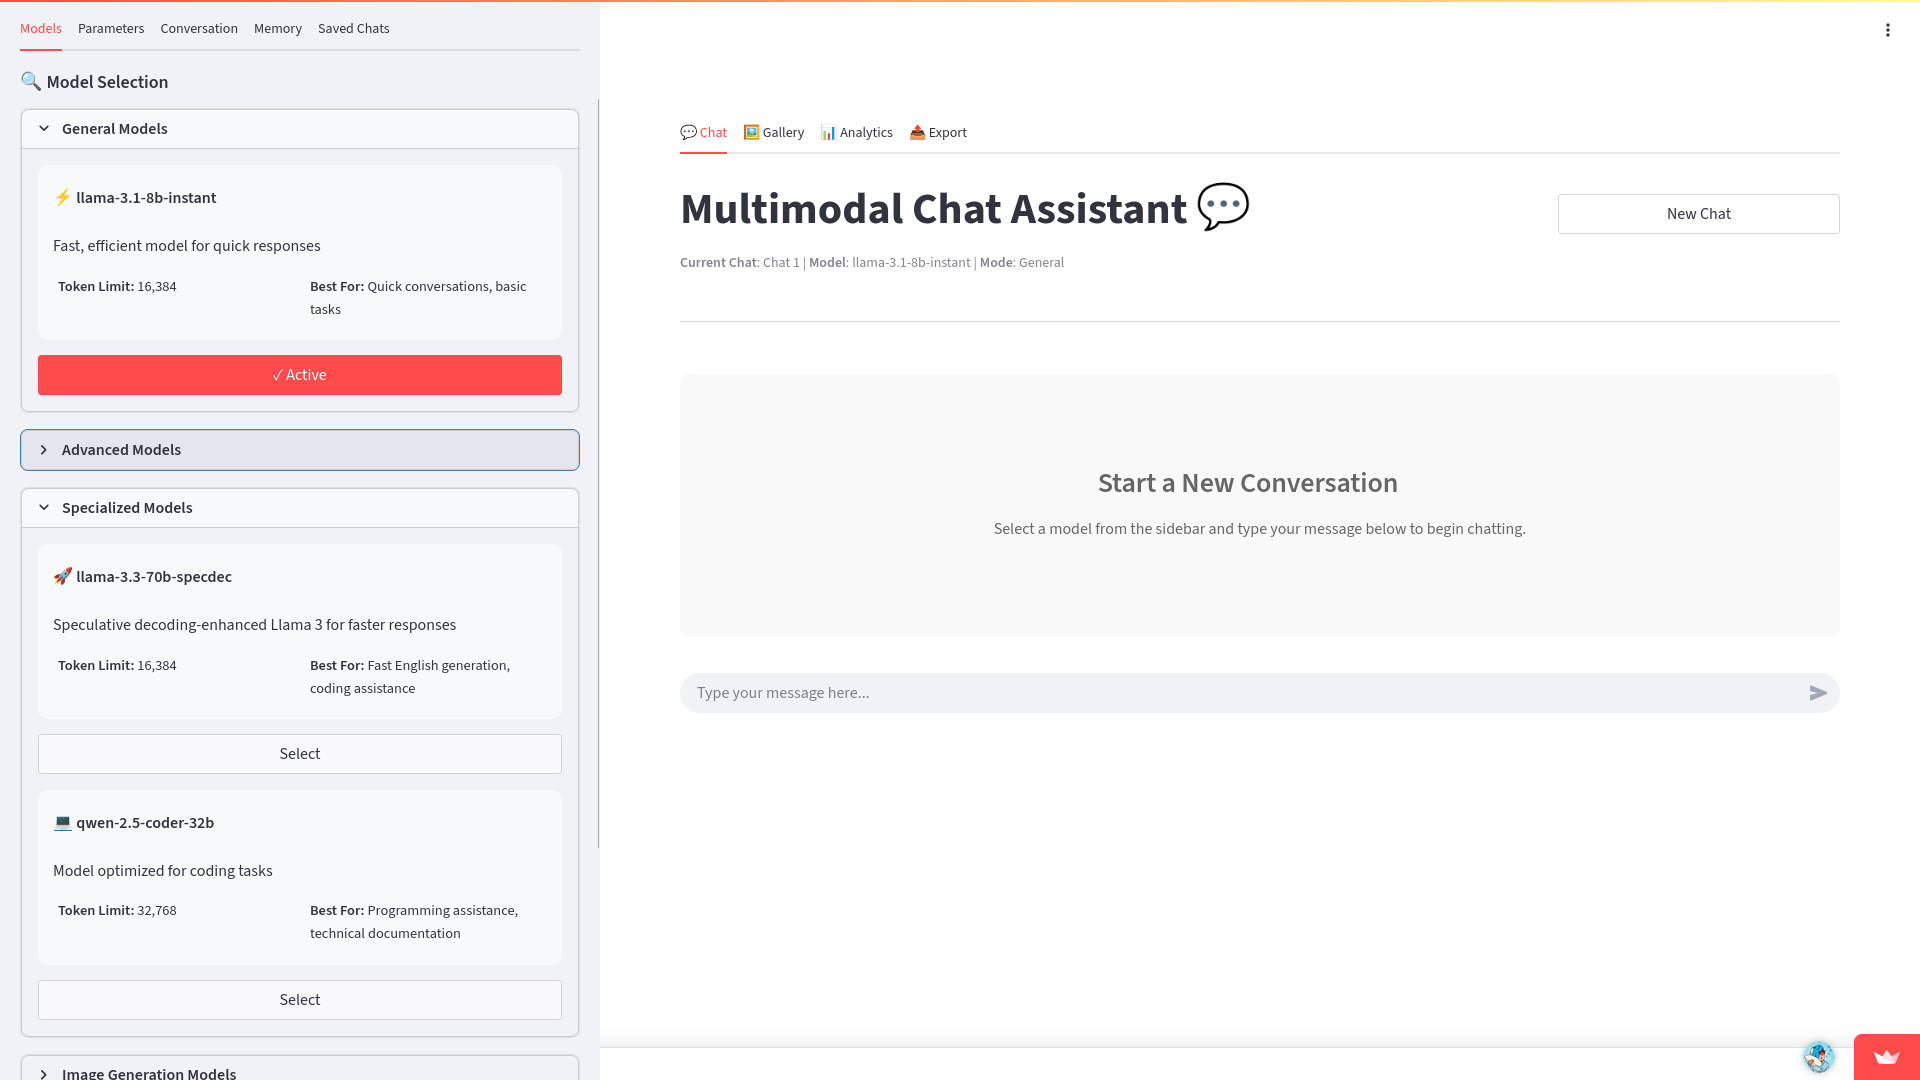Collapse the Specialized Models section
Viewport: 1920px width, 1080px height.
coord(300,508)
